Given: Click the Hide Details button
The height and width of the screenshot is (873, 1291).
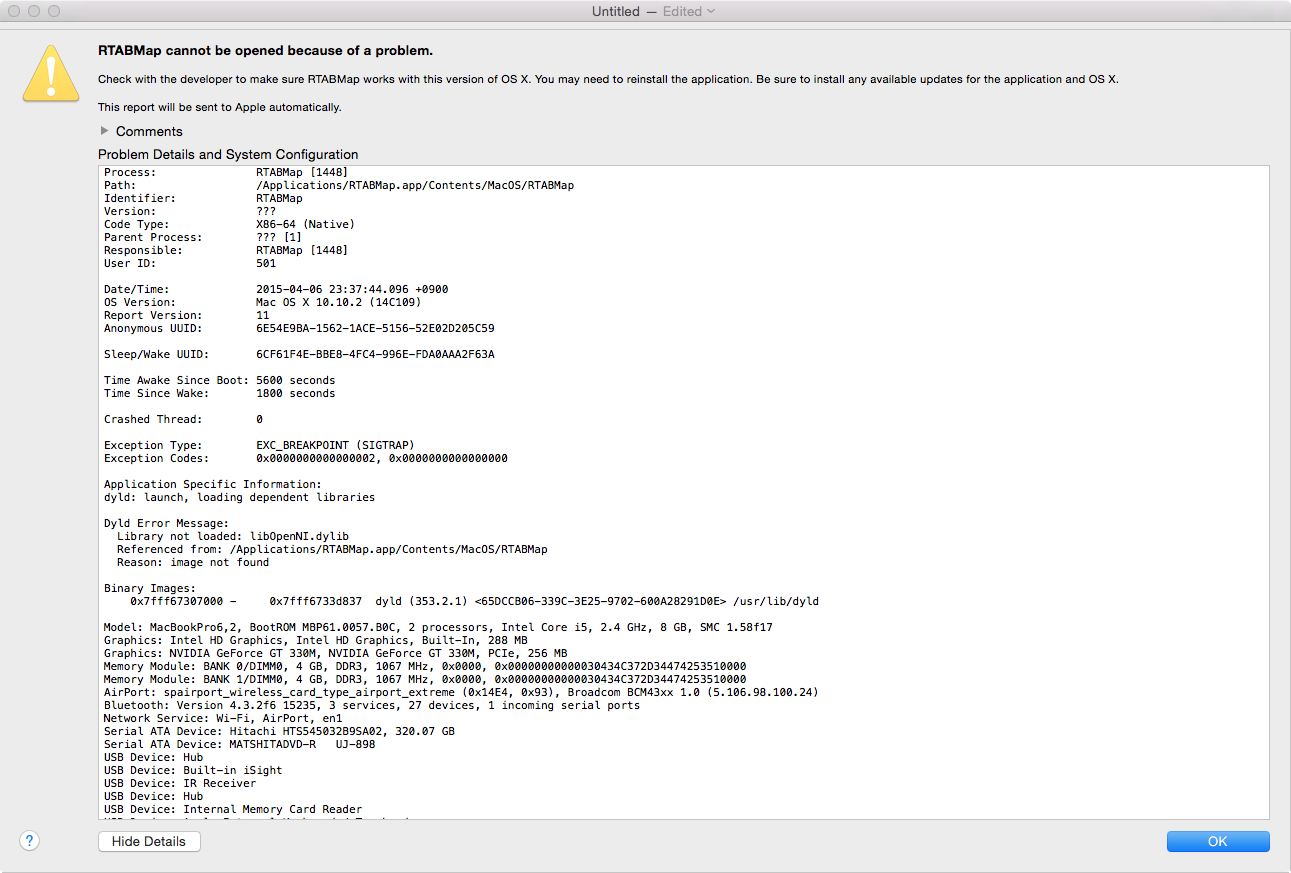Looking at the screenshot, I should [x=149, y=842].
